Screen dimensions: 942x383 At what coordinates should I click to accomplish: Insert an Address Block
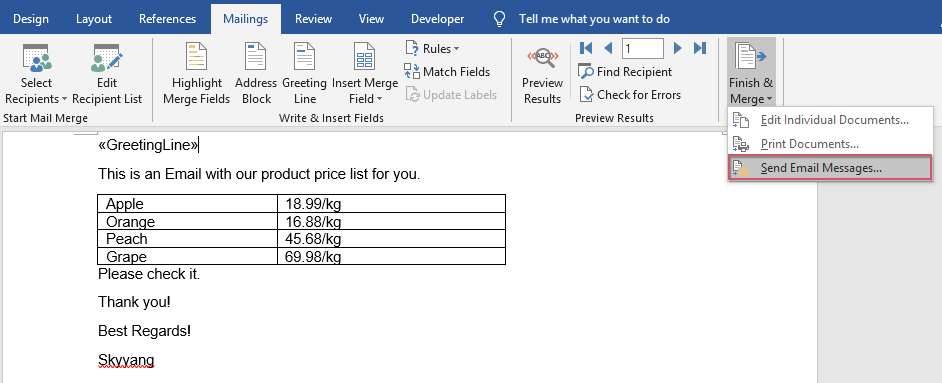coord(256,74)
